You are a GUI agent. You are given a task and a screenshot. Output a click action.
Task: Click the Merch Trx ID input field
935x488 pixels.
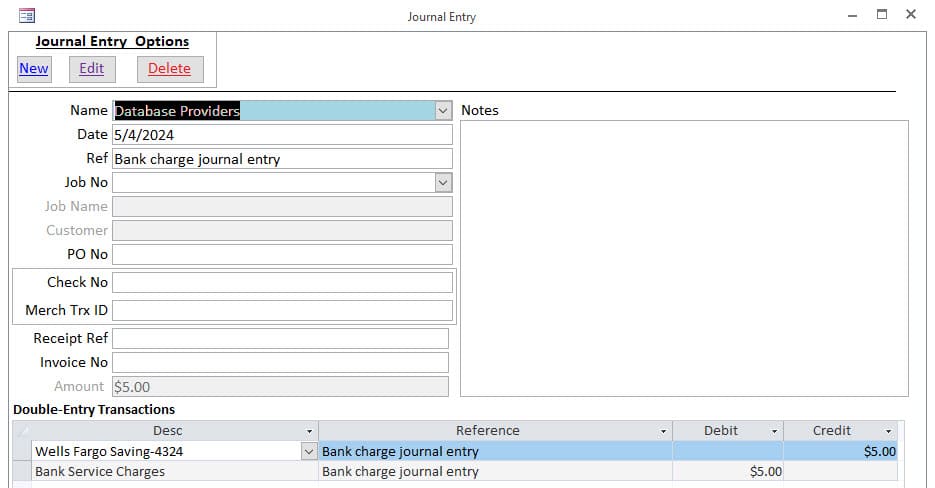point(282,310)
